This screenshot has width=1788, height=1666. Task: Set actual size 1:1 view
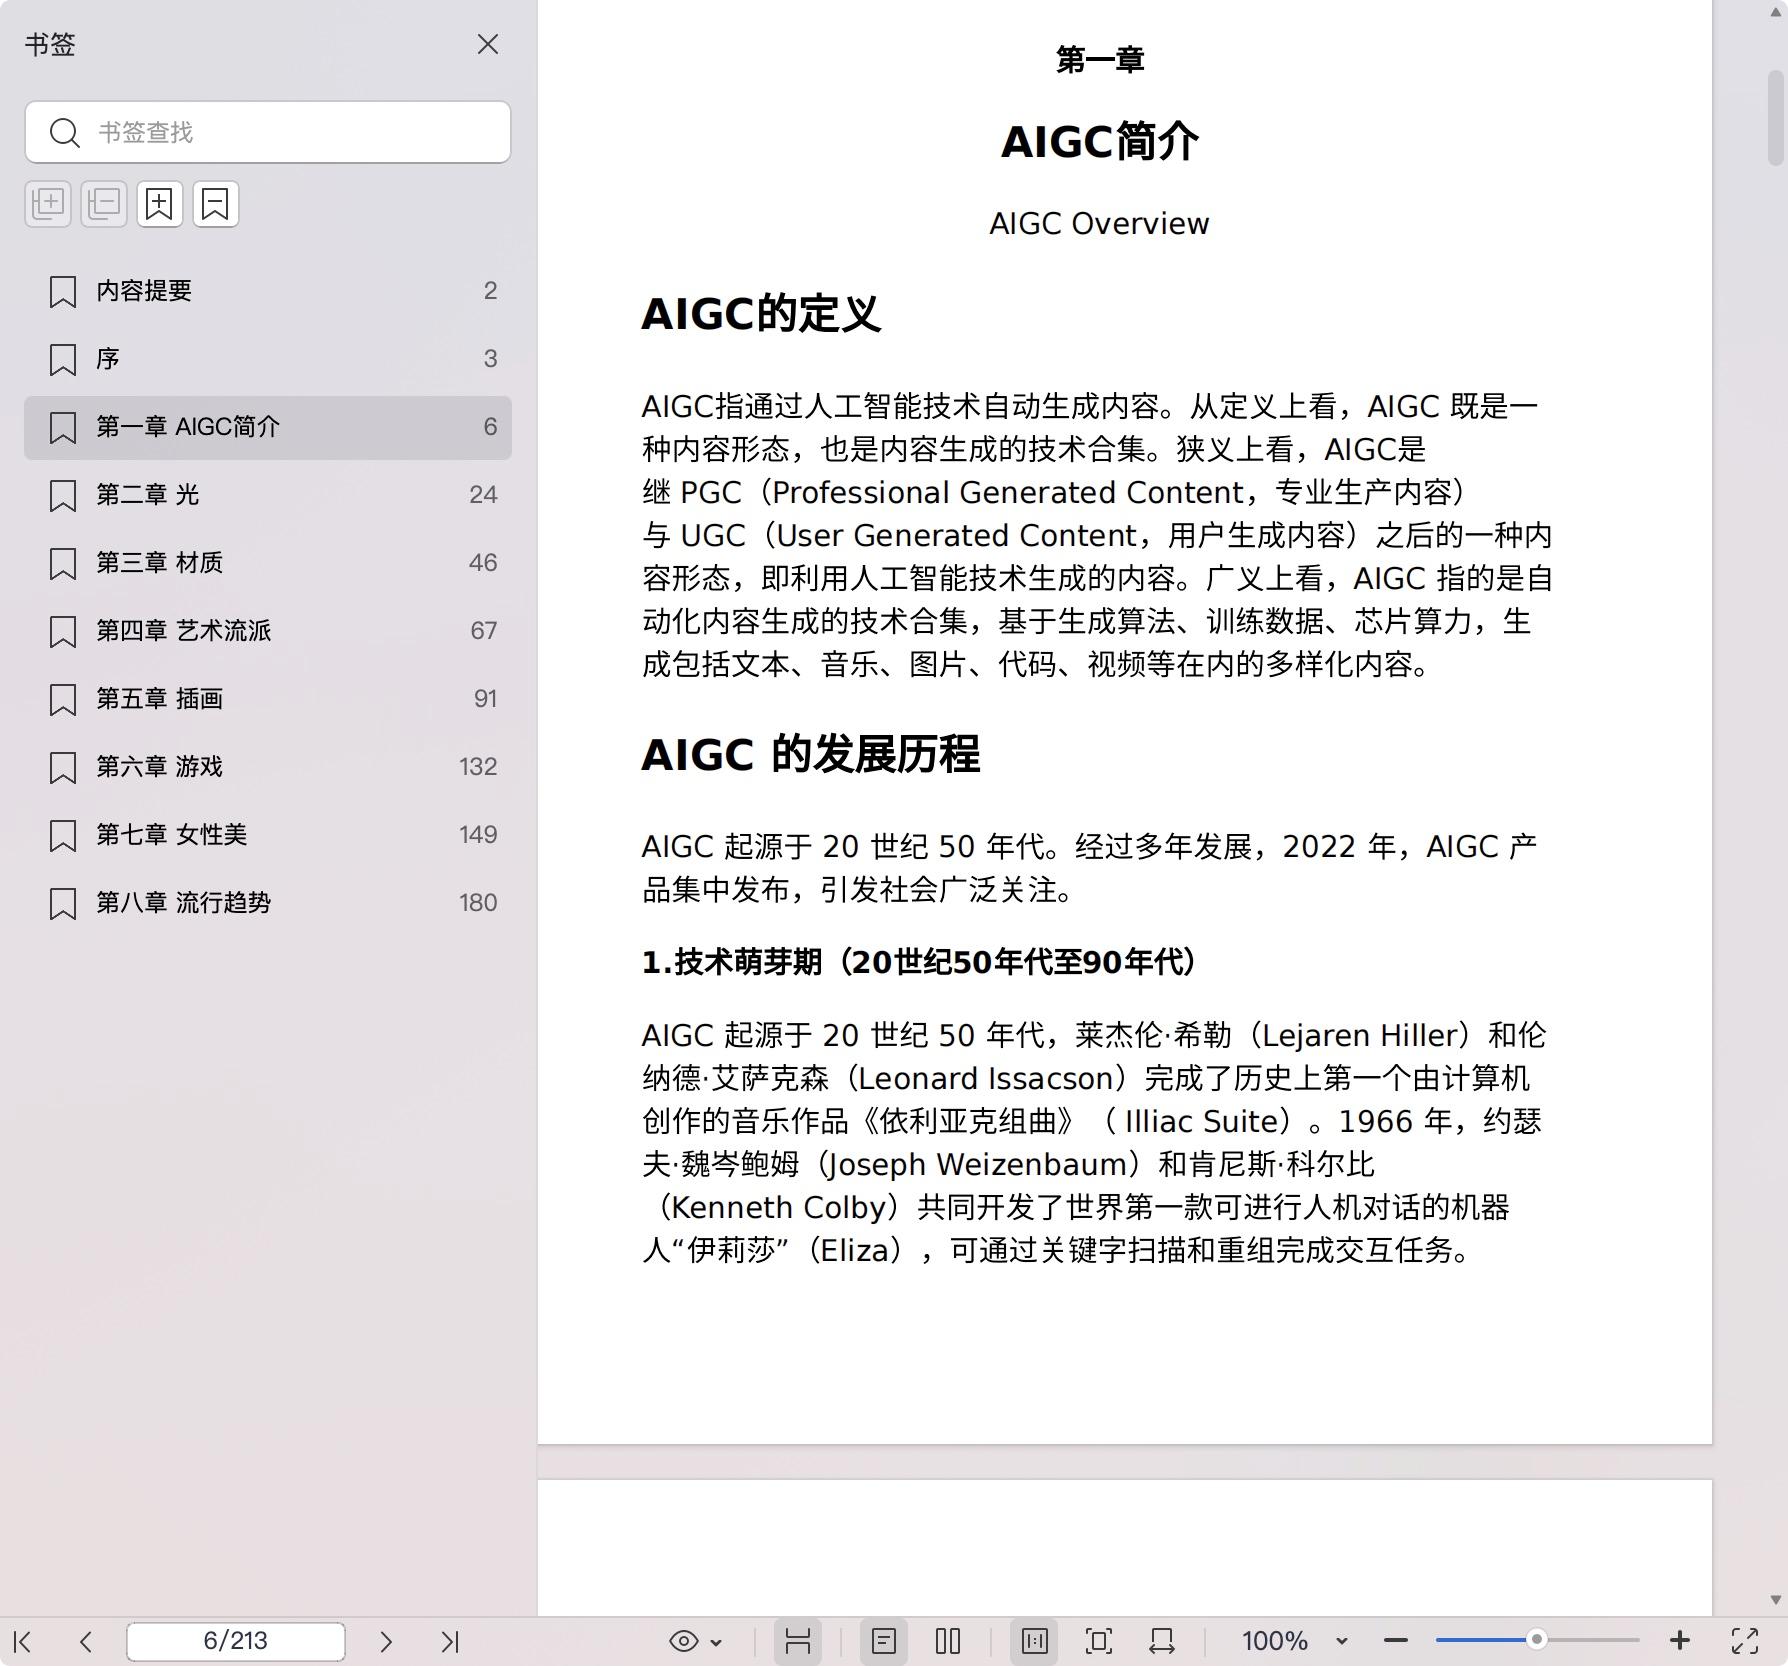pyautogui.click(x=1035, y=1641)
